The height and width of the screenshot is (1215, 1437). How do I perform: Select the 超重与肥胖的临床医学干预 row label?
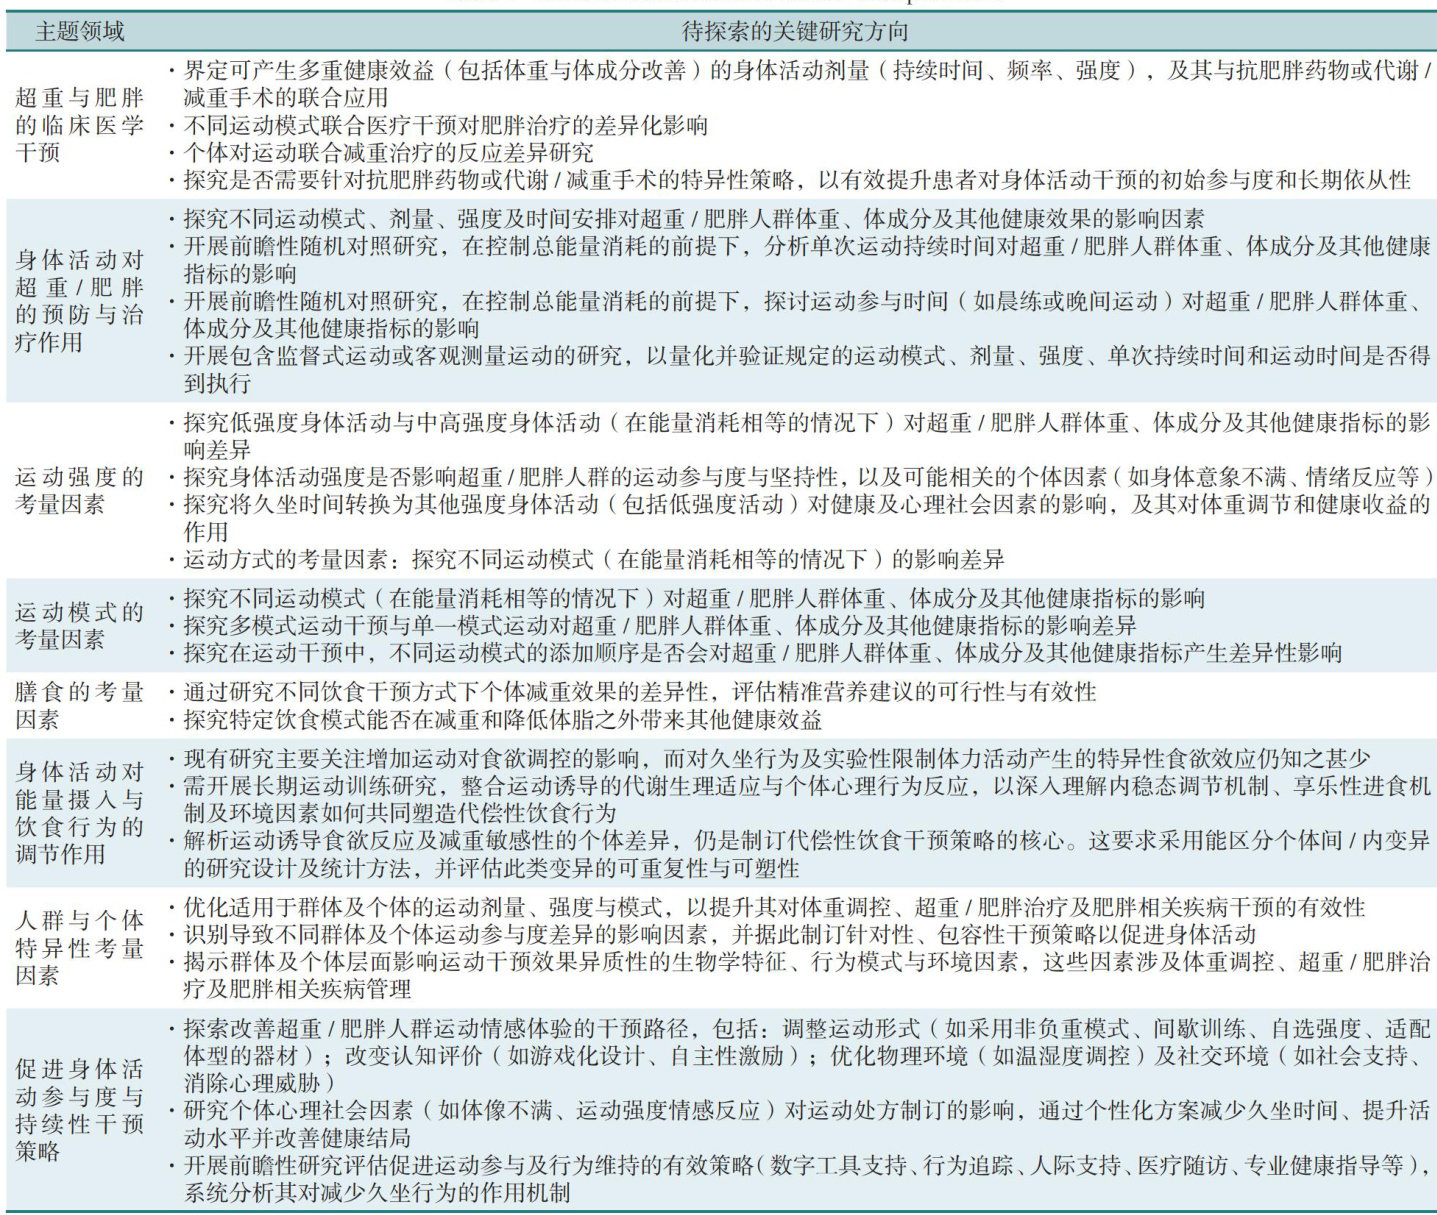pyautogui.click(x=80, y=125)
